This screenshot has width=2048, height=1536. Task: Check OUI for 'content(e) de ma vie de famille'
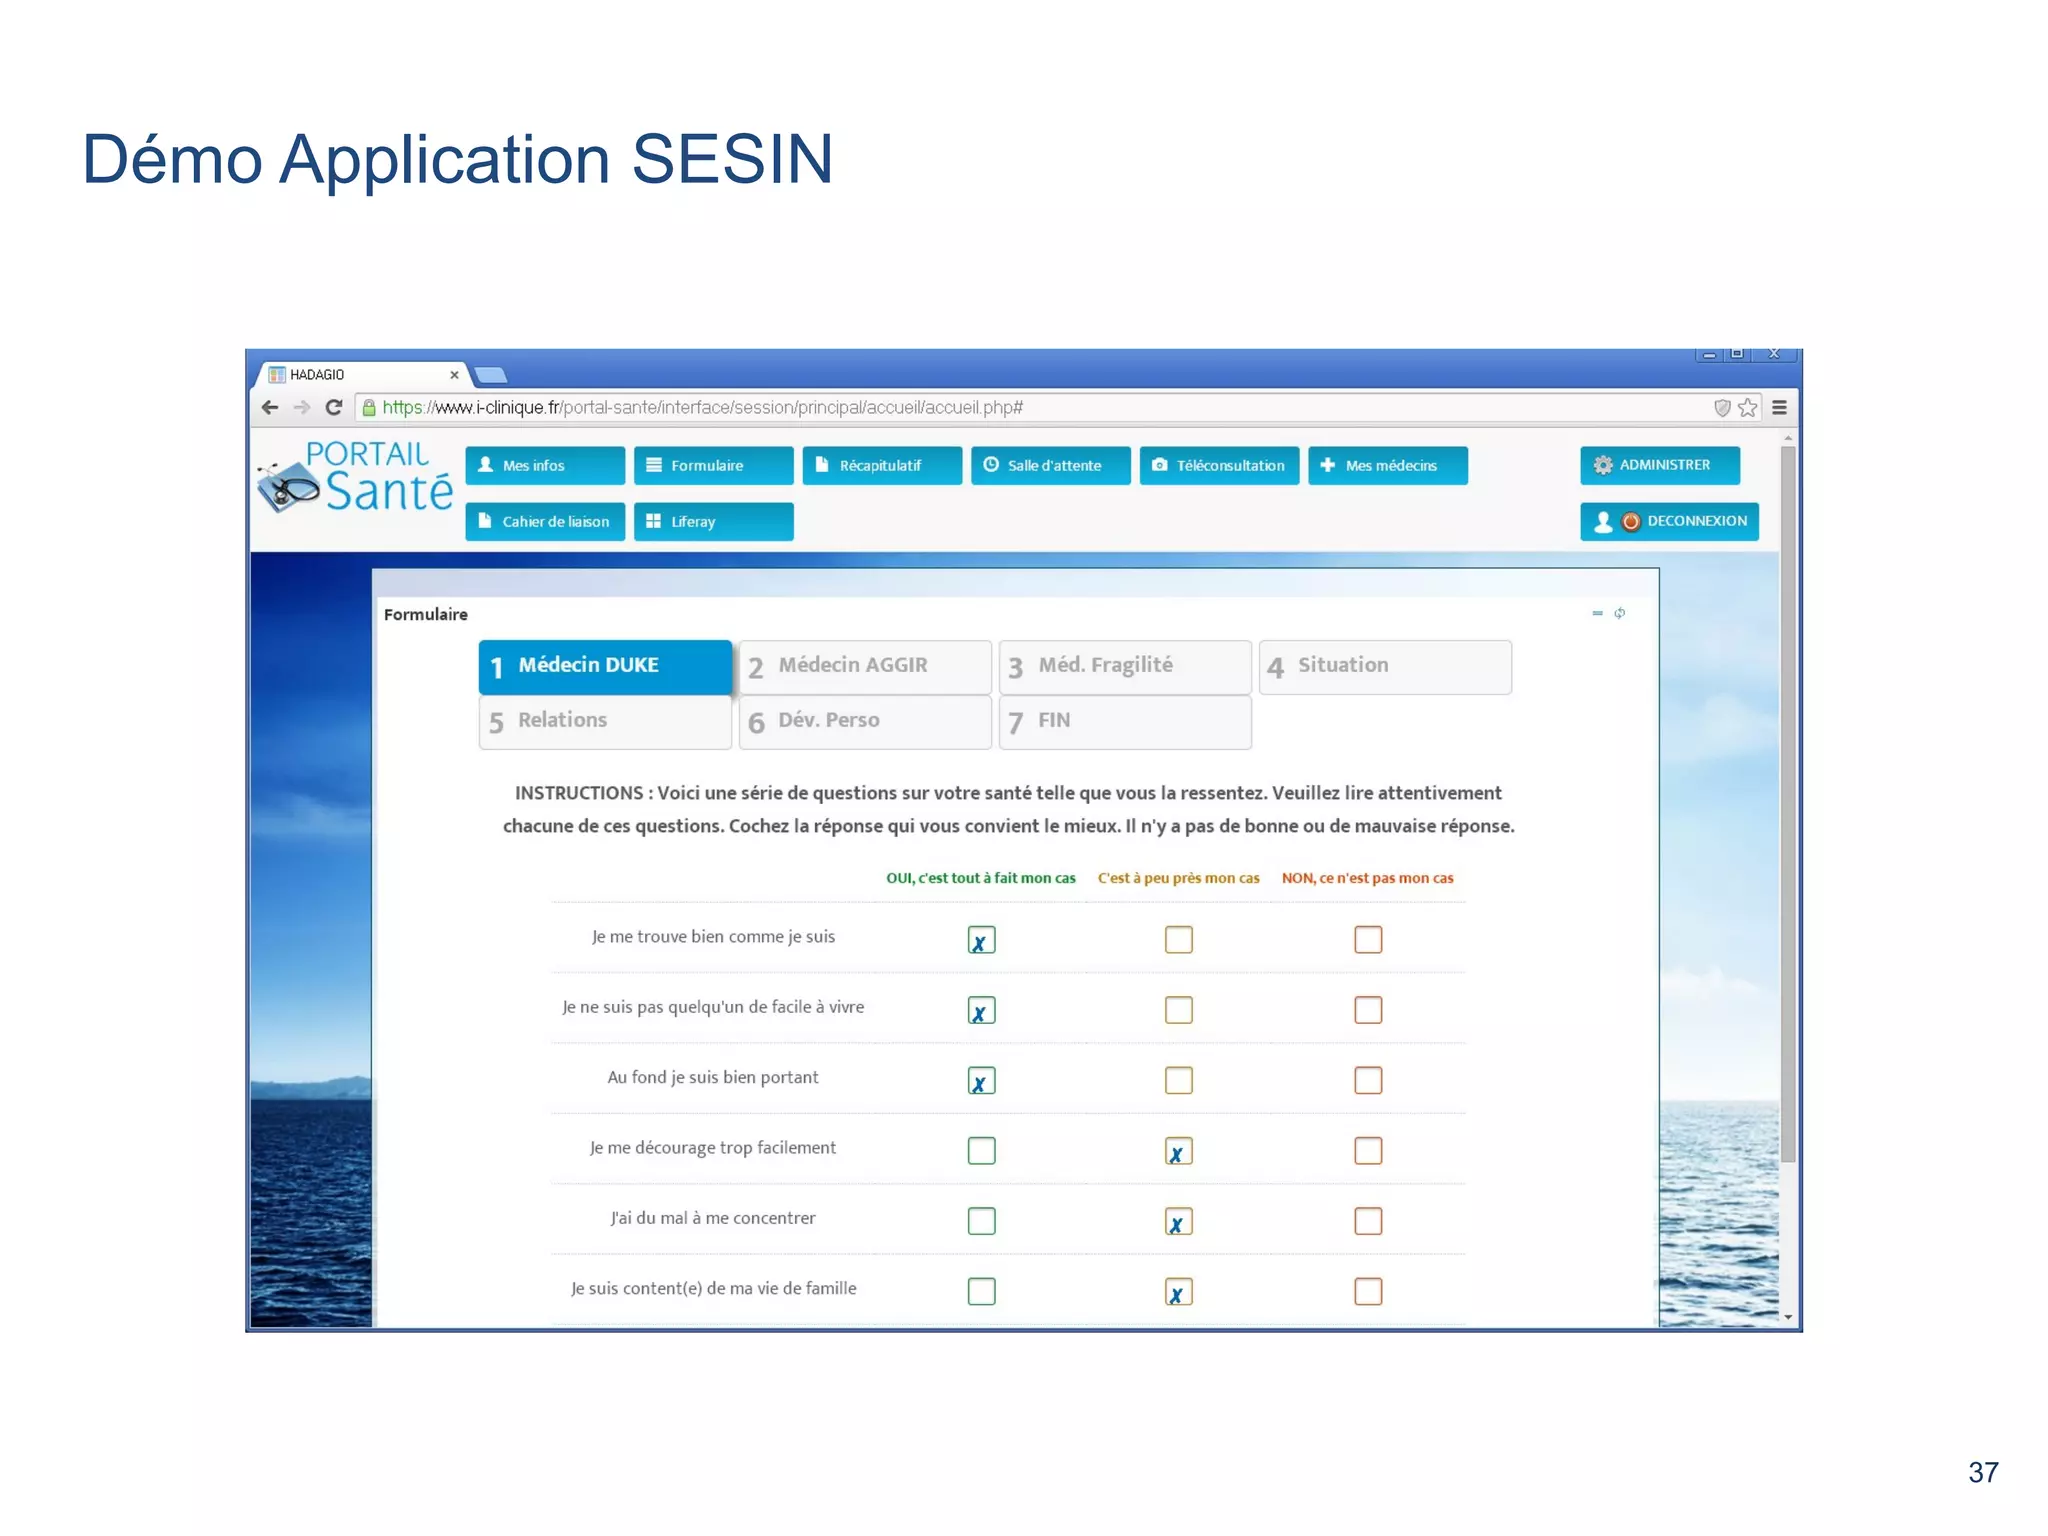[x=981, y=1291]
